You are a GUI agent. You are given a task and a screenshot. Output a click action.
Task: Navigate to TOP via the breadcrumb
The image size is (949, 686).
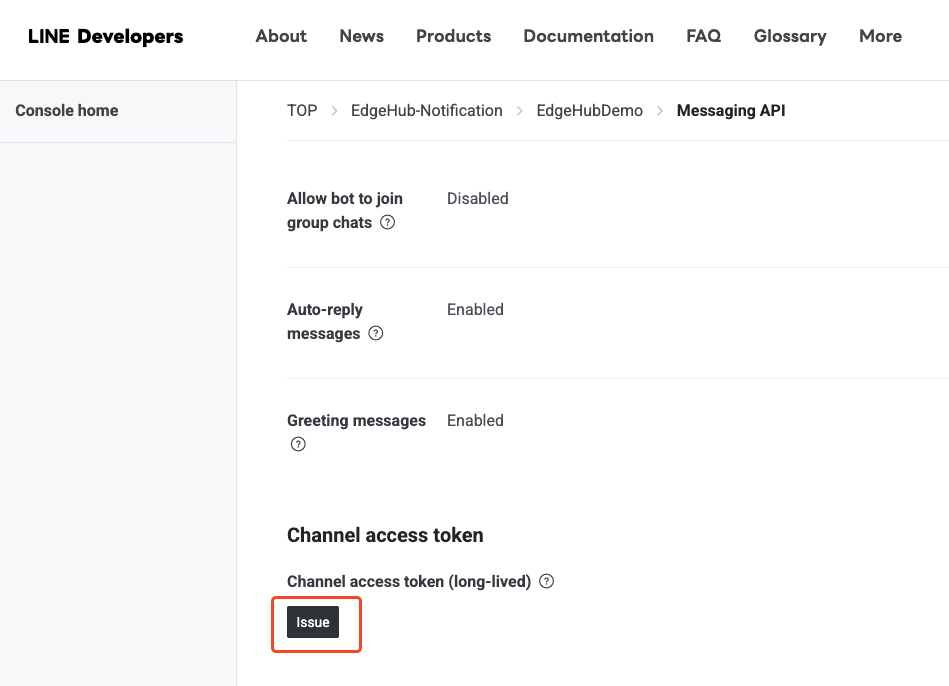click(x=301, y=110)
